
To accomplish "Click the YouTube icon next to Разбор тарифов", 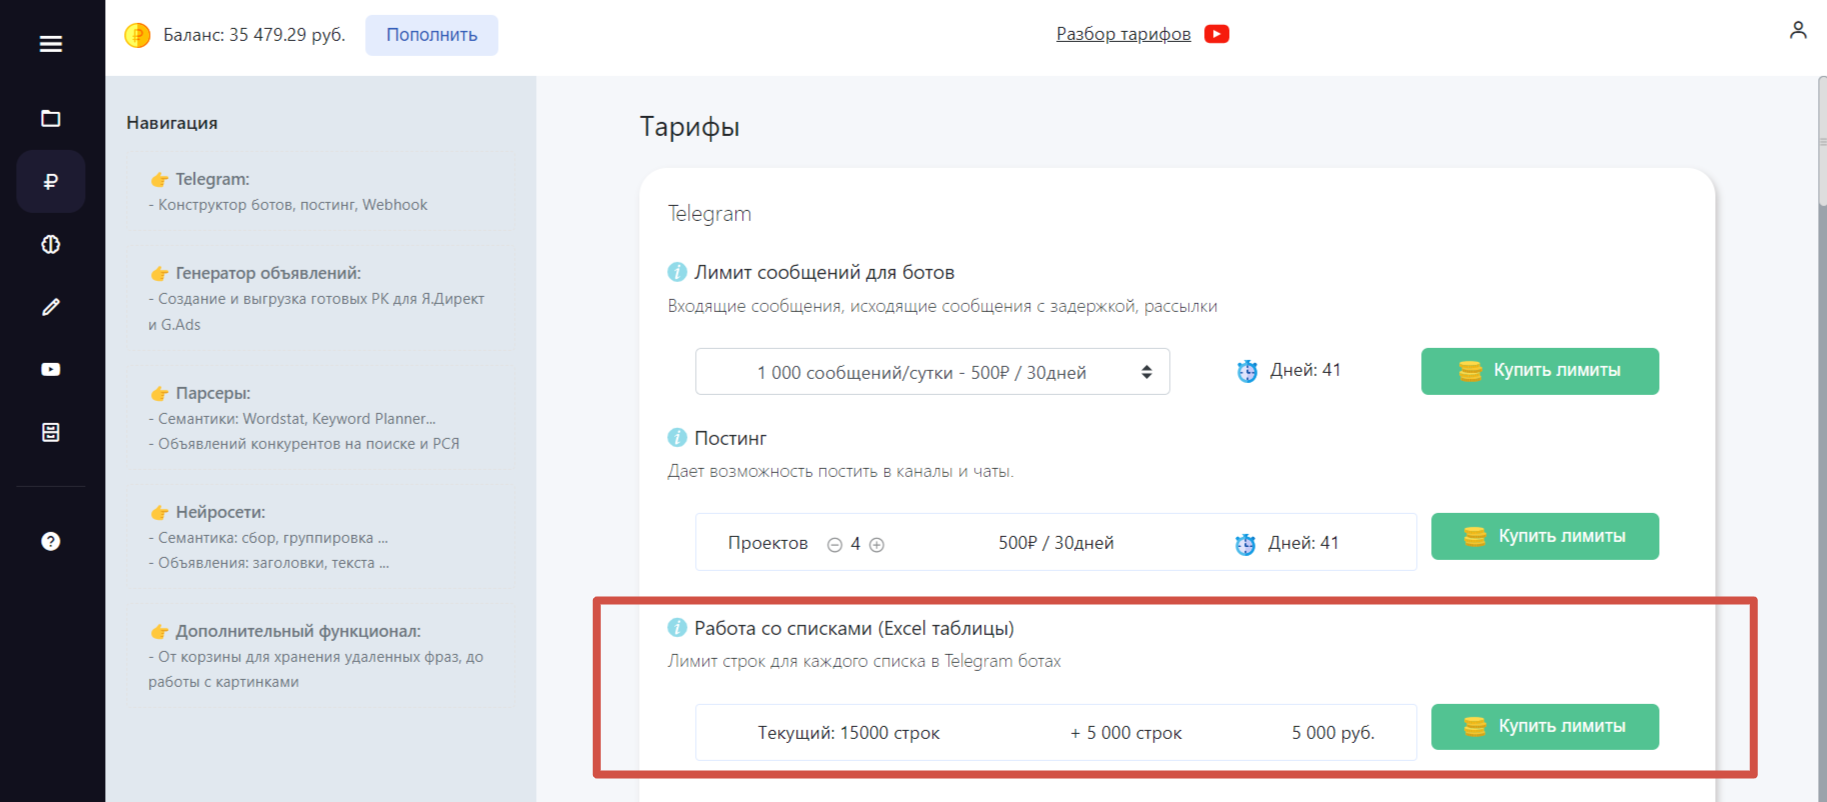I will pos(1217,34).
